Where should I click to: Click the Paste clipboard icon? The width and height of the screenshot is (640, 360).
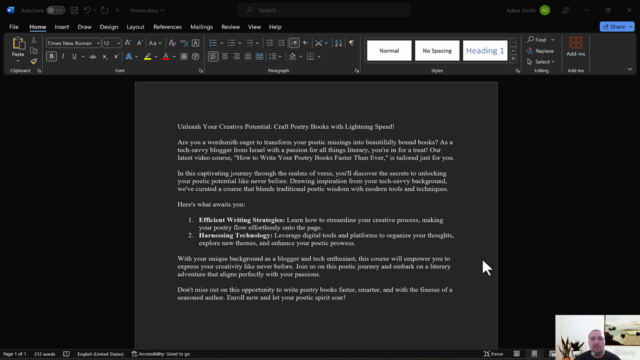coord(18,44)
